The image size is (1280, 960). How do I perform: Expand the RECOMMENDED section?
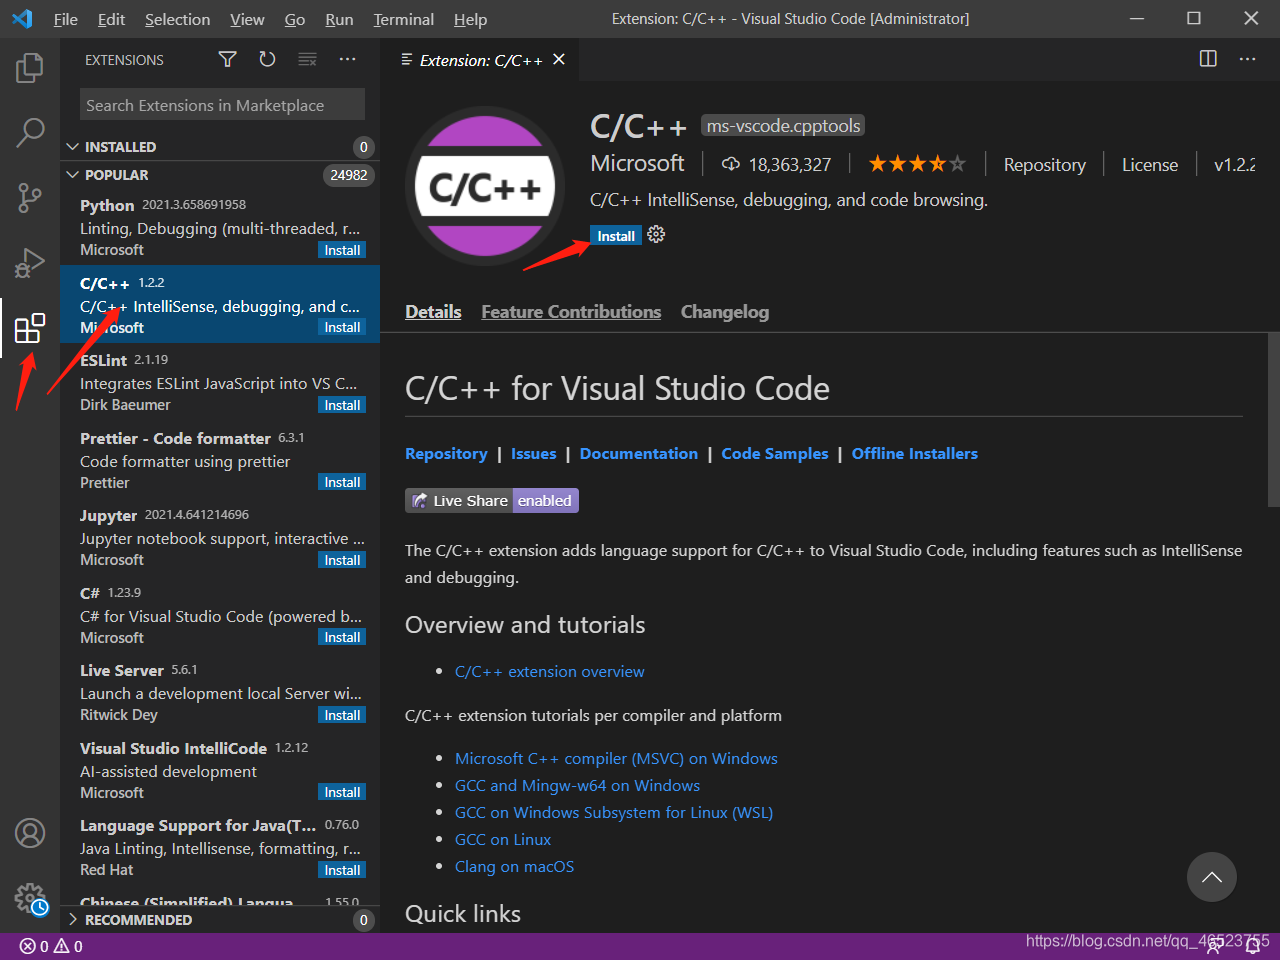220,920
